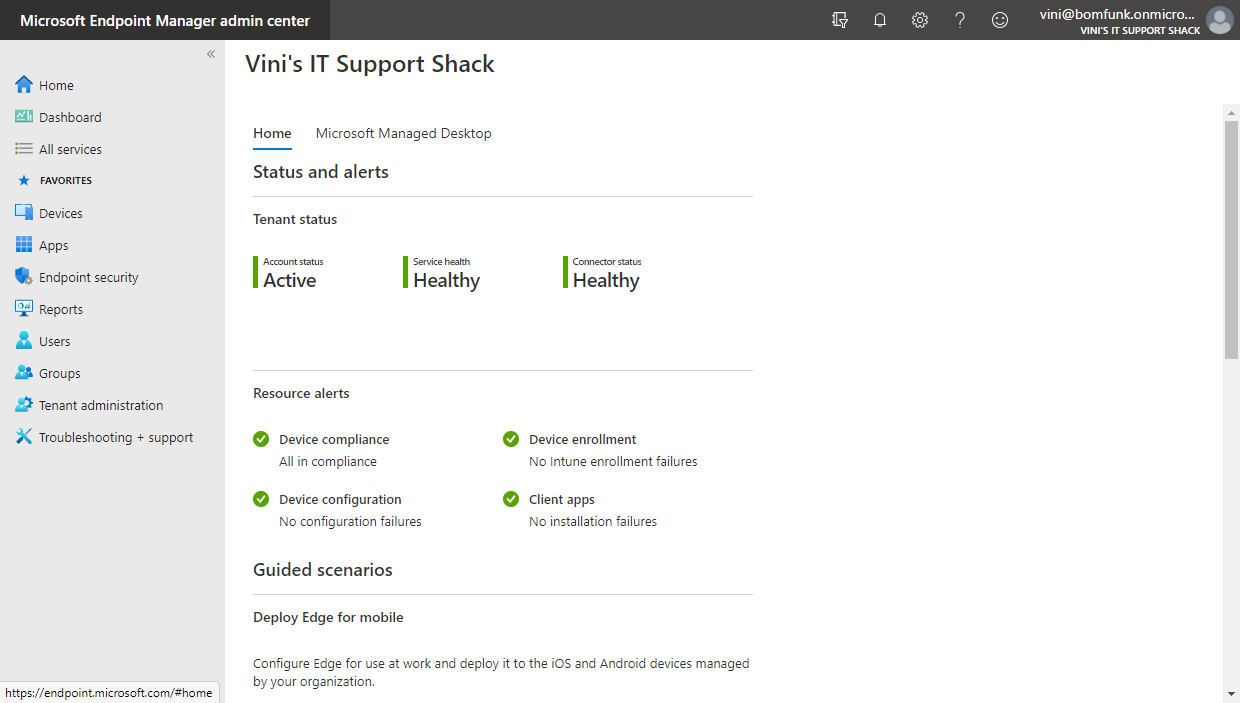
Task: Collapse the sidebar navigation menu
Action: click(x=211, y=54)
